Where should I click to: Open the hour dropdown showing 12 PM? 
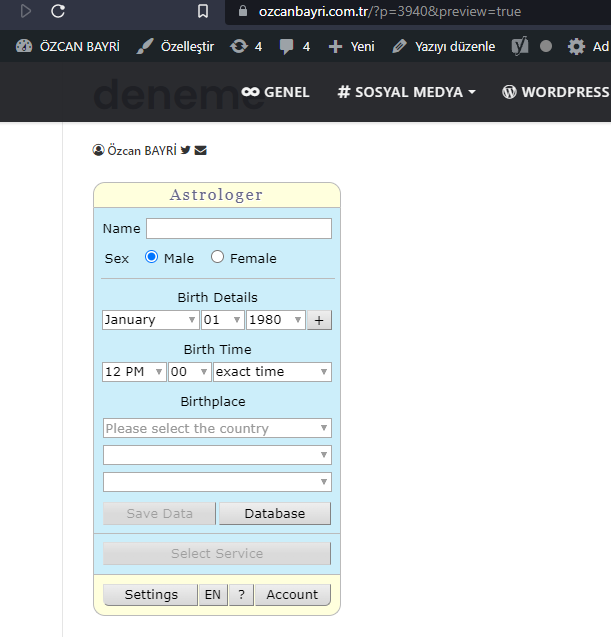point(134,372)
